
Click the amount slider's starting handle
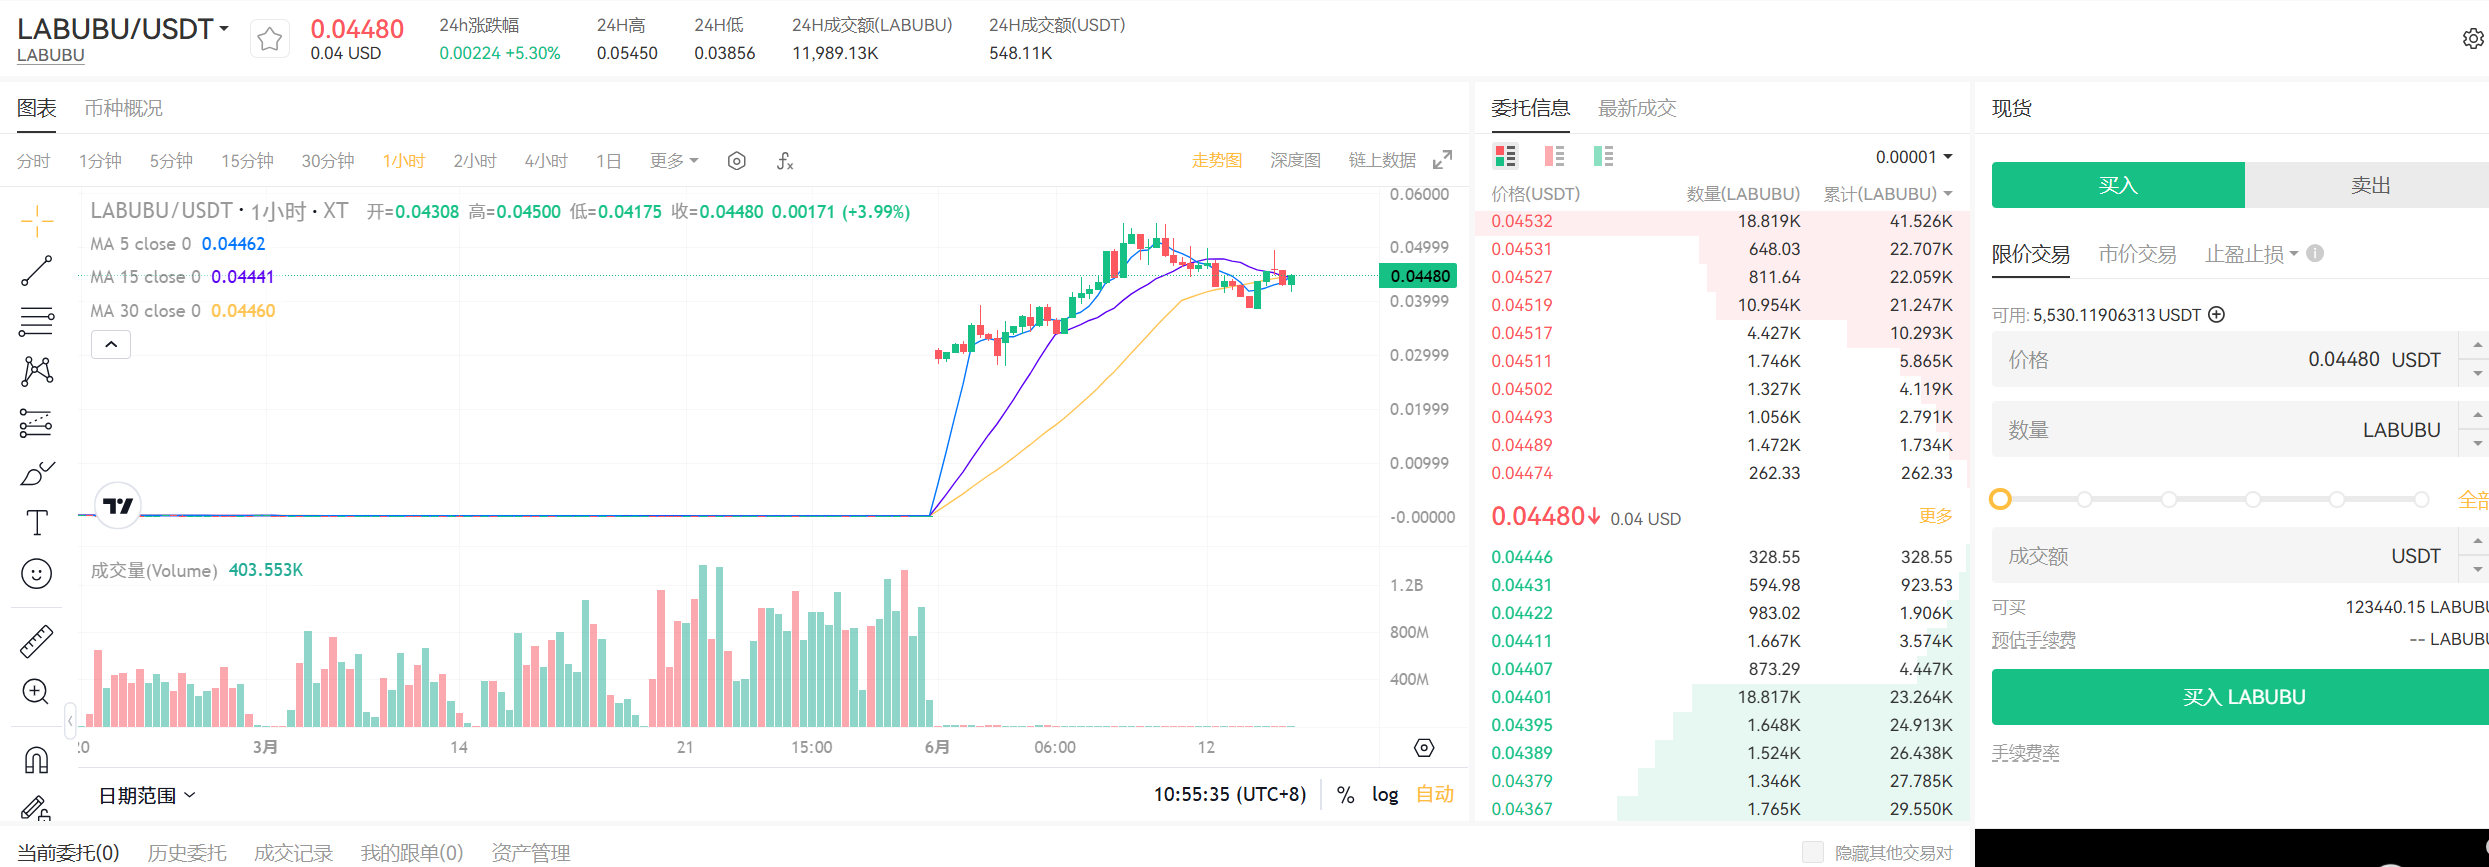point(2000,499)
